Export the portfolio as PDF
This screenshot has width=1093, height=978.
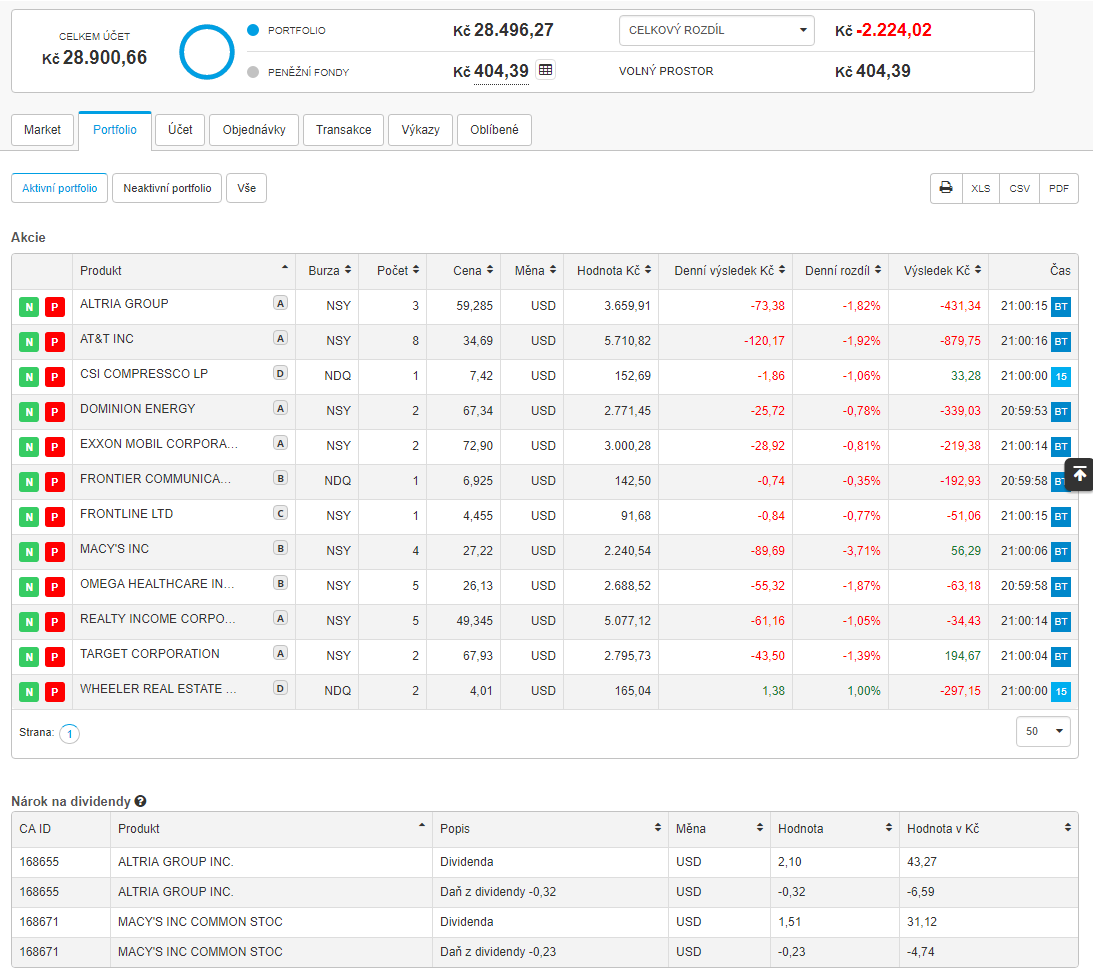tap(1059, 188)
